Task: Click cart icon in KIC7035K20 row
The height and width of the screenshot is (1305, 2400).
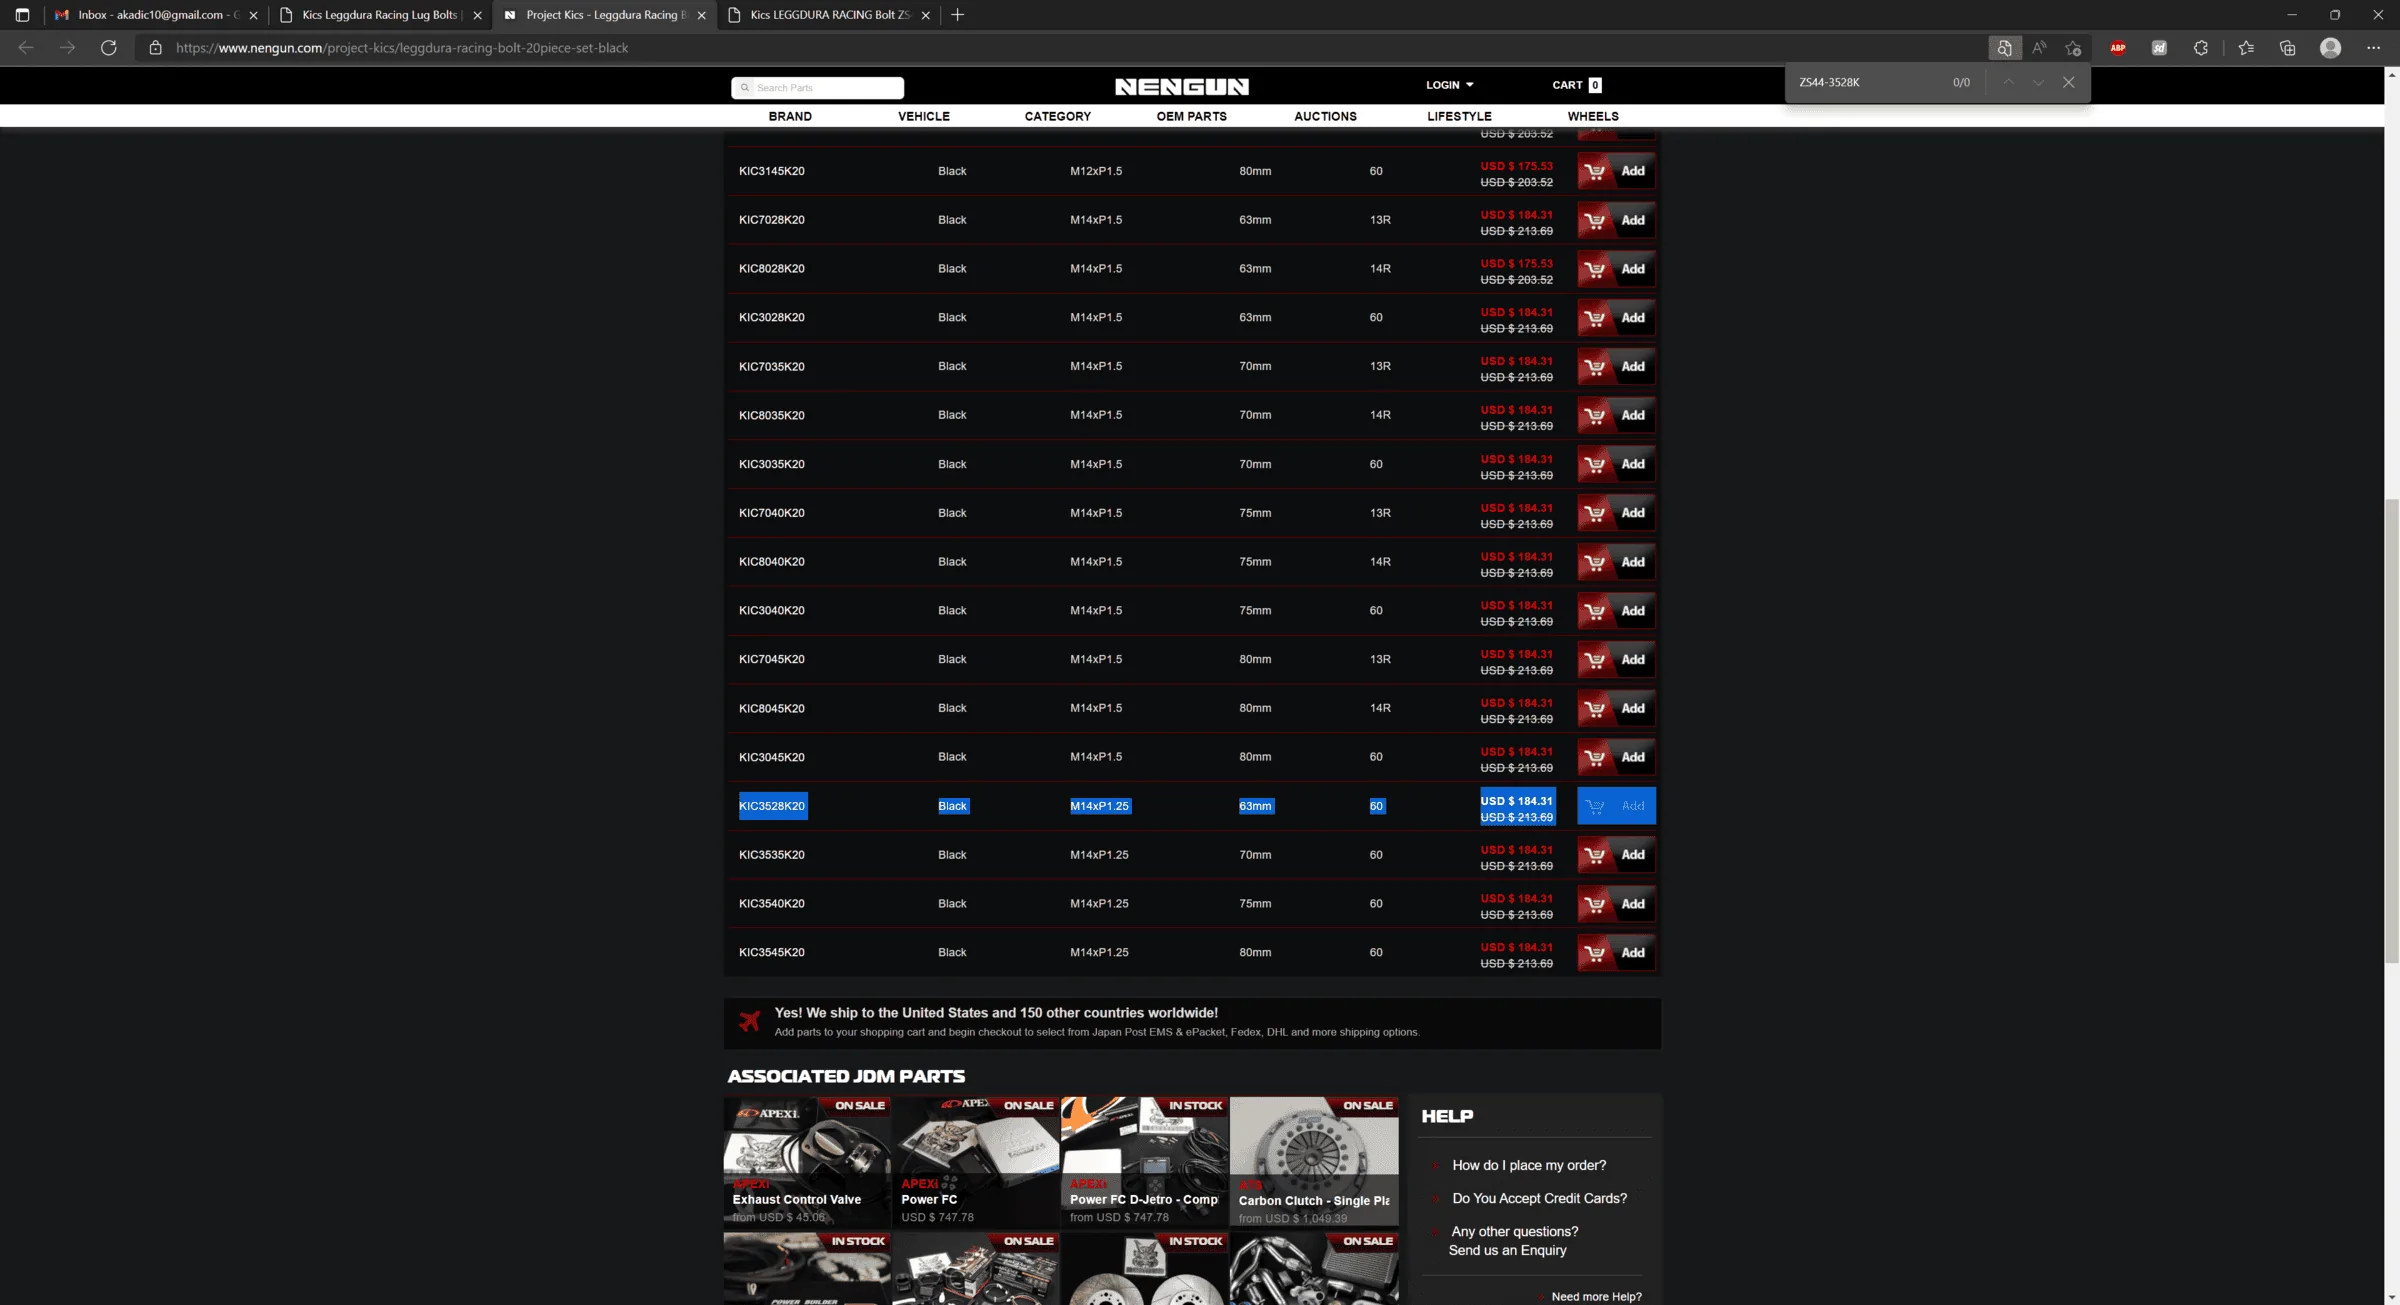Action: (1595, 367)
